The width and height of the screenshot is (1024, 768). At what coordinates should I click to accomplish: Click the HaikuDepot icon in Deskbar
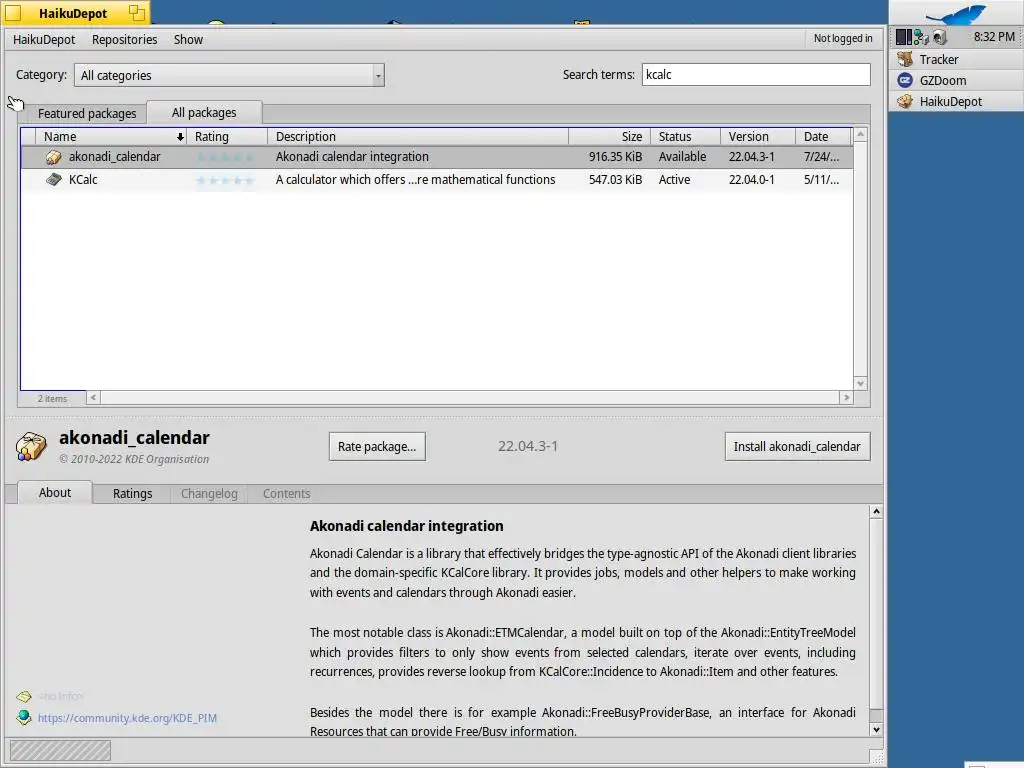pos(904,101)
